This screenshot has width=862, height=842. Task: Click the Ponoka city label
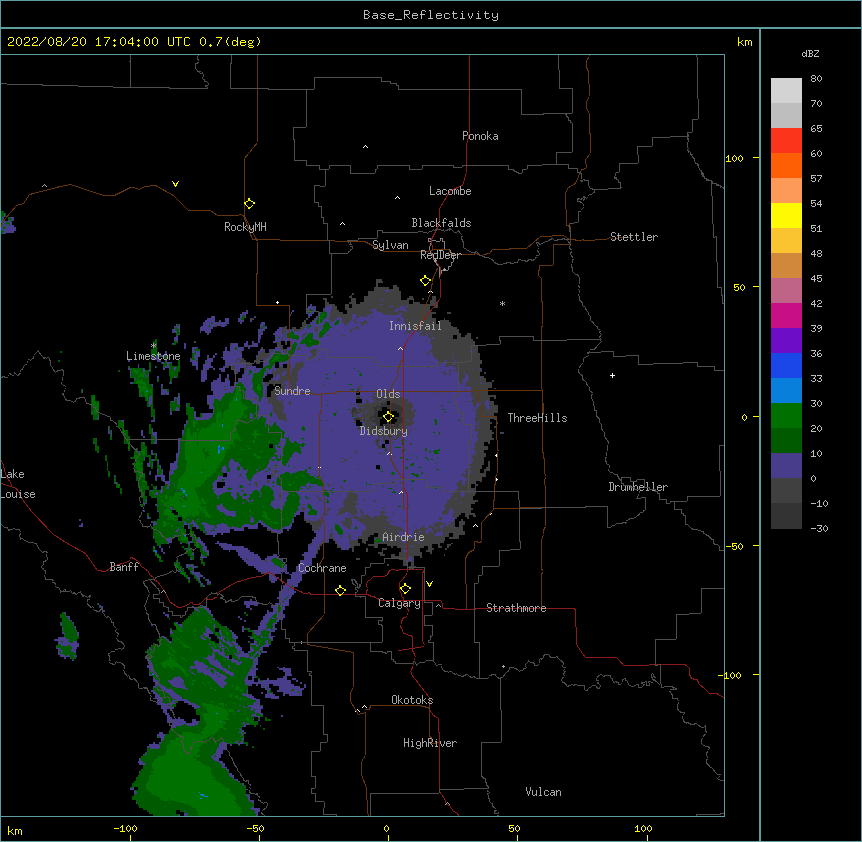coord(480,136)
